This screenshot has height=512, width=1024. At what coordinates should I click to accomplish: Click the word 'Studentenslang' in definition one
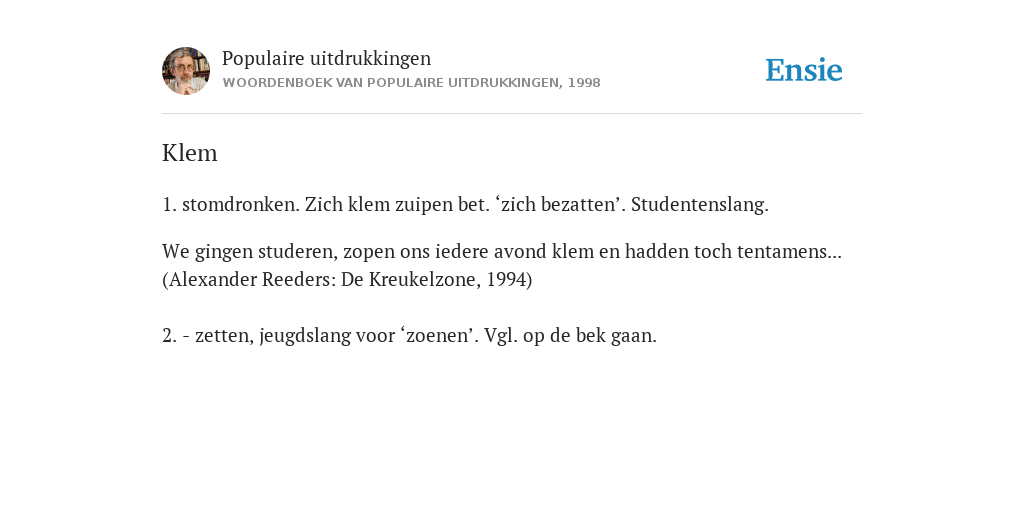[x=699, y=204]
